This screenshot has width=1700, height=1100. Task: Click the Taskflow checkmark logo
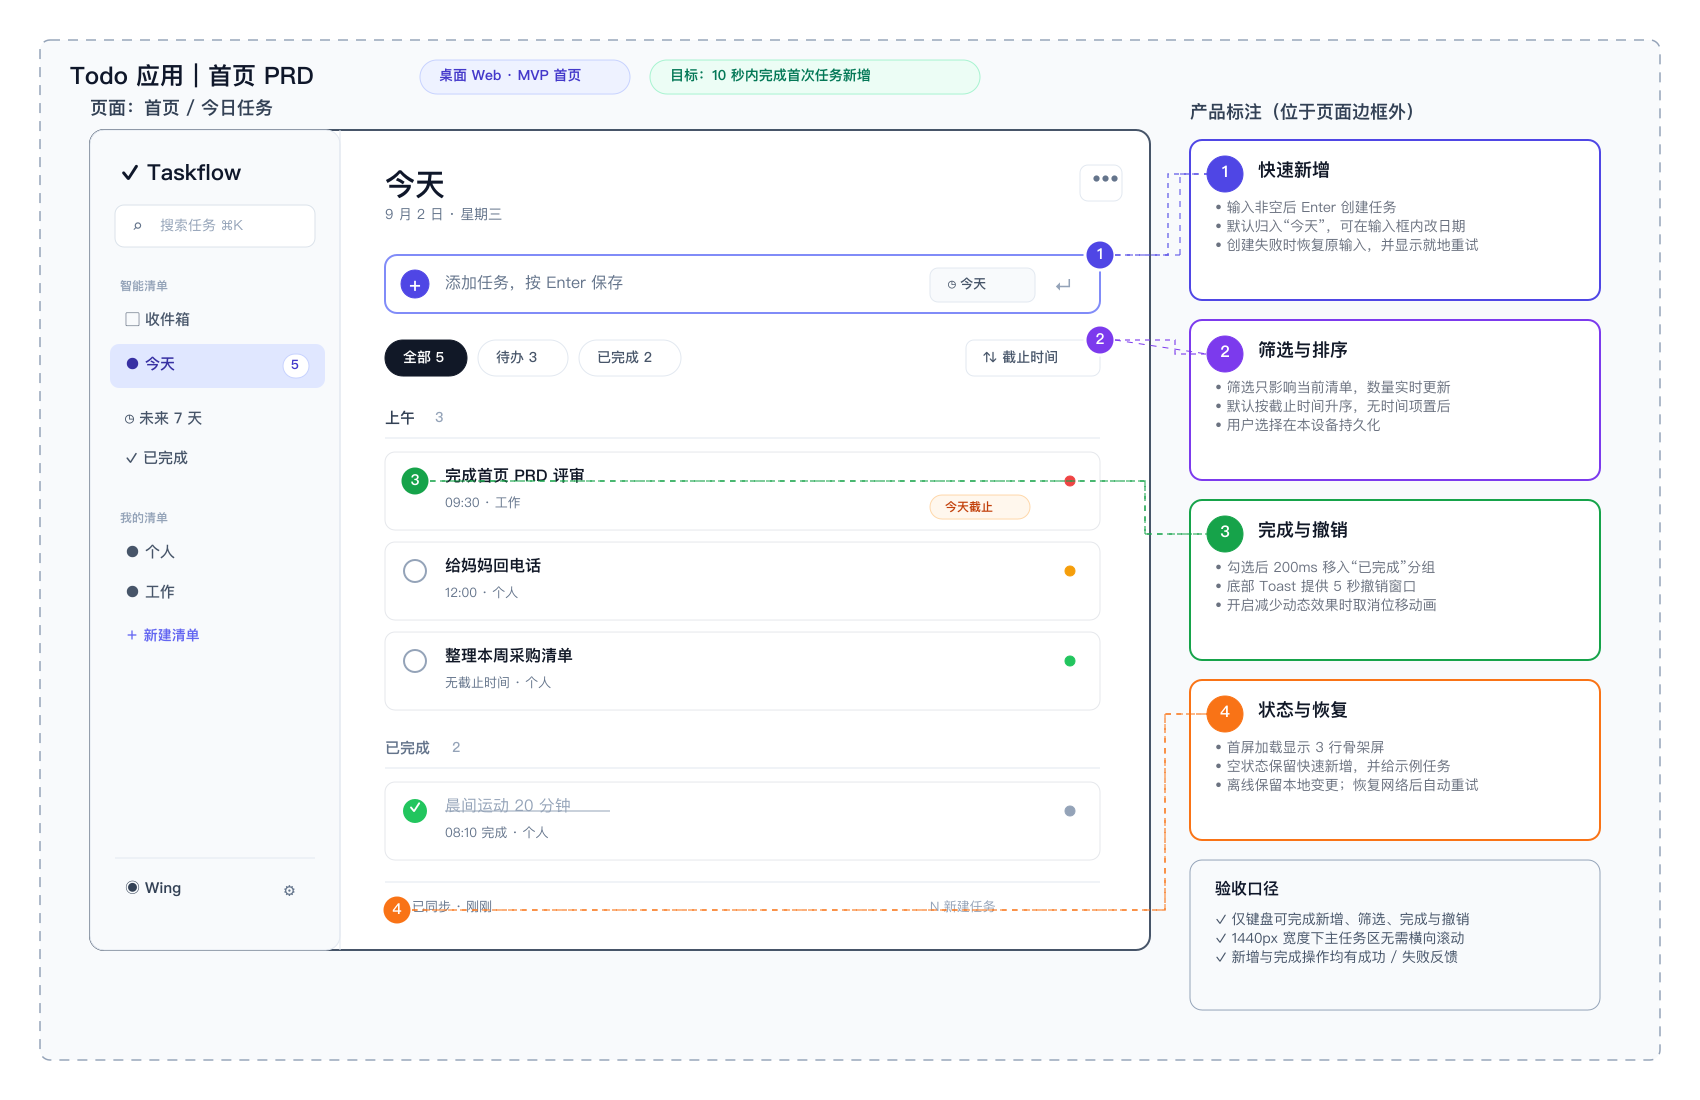click(x=129, y=173)
